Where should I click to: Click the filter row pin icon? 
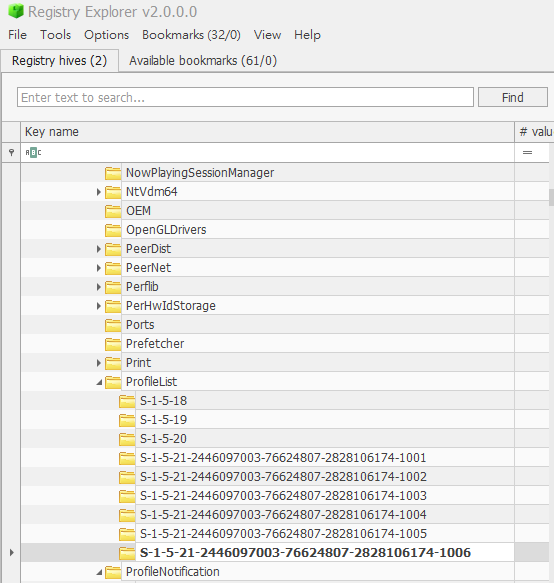[x=12, y=152]
